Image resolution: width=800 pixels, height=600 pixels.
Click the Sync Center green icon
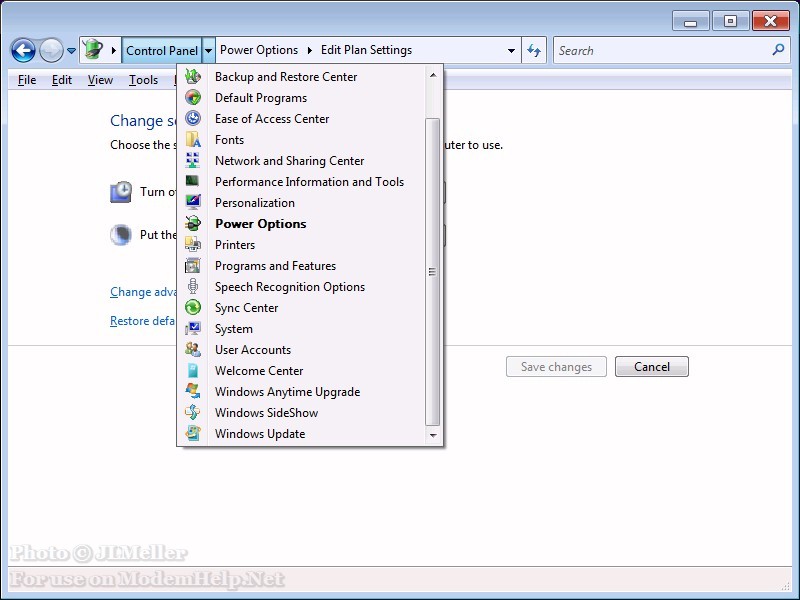click(193, 307)
